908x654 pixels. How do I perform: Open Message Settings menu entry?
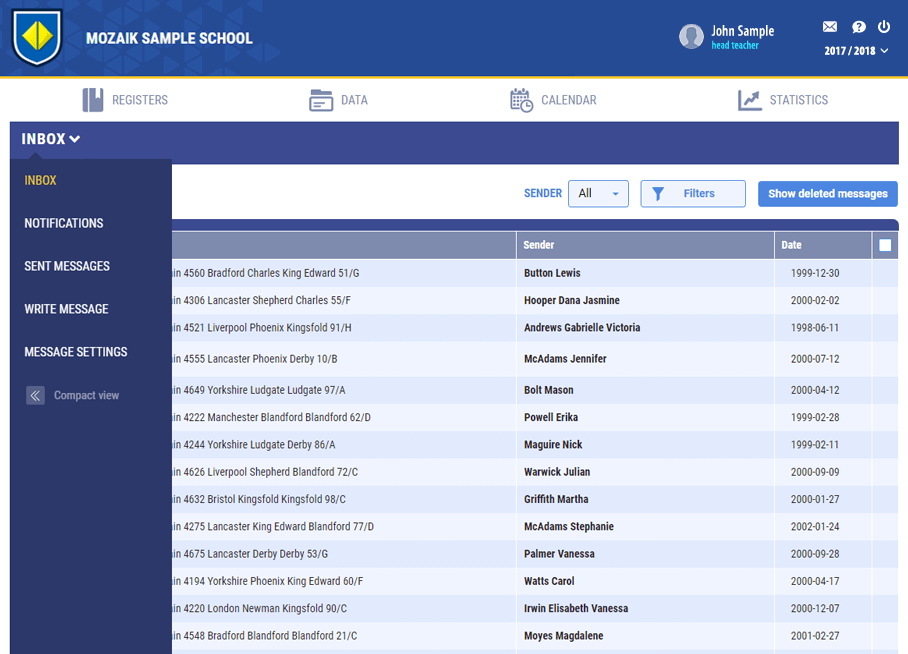pos(76,352)
